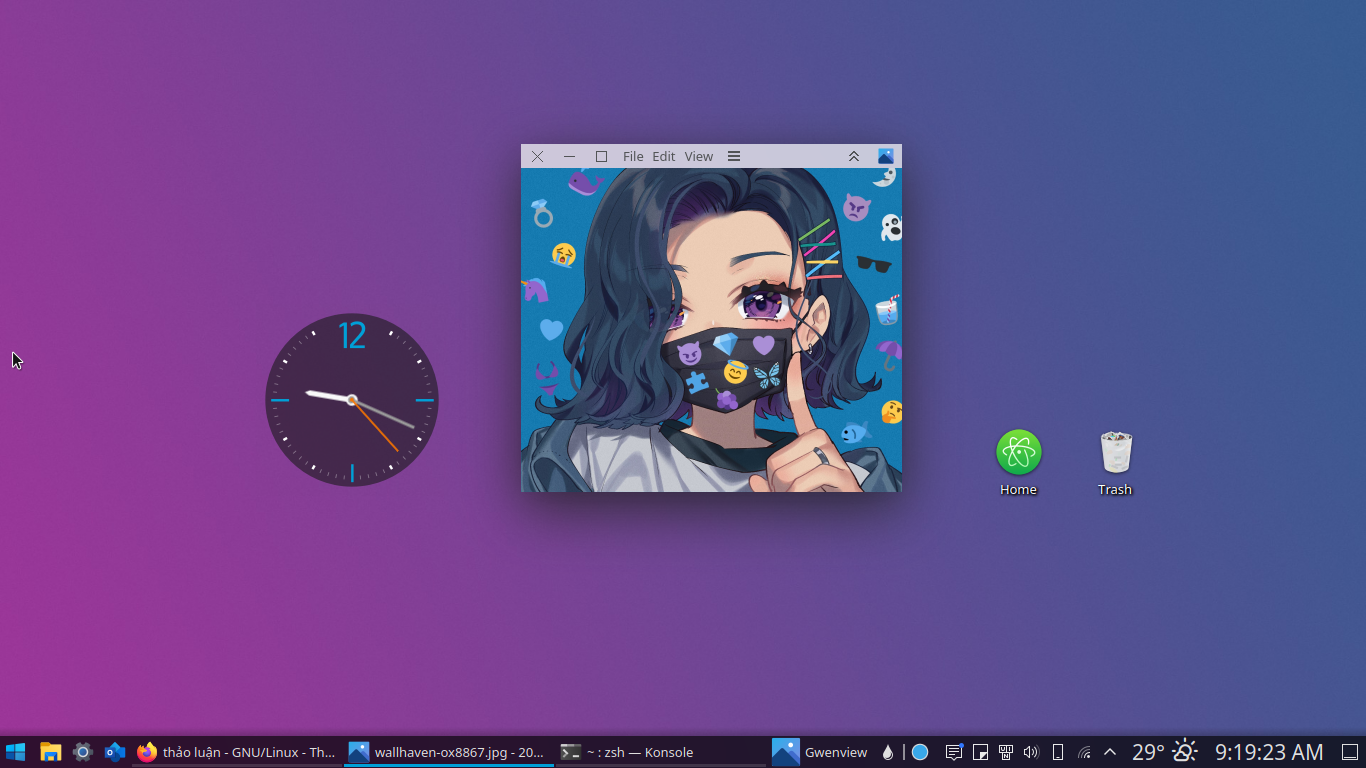This screenshot has height=768, width=1366.
Task: Open the Windows-style start menu launcher
Action: click(15, 752)
